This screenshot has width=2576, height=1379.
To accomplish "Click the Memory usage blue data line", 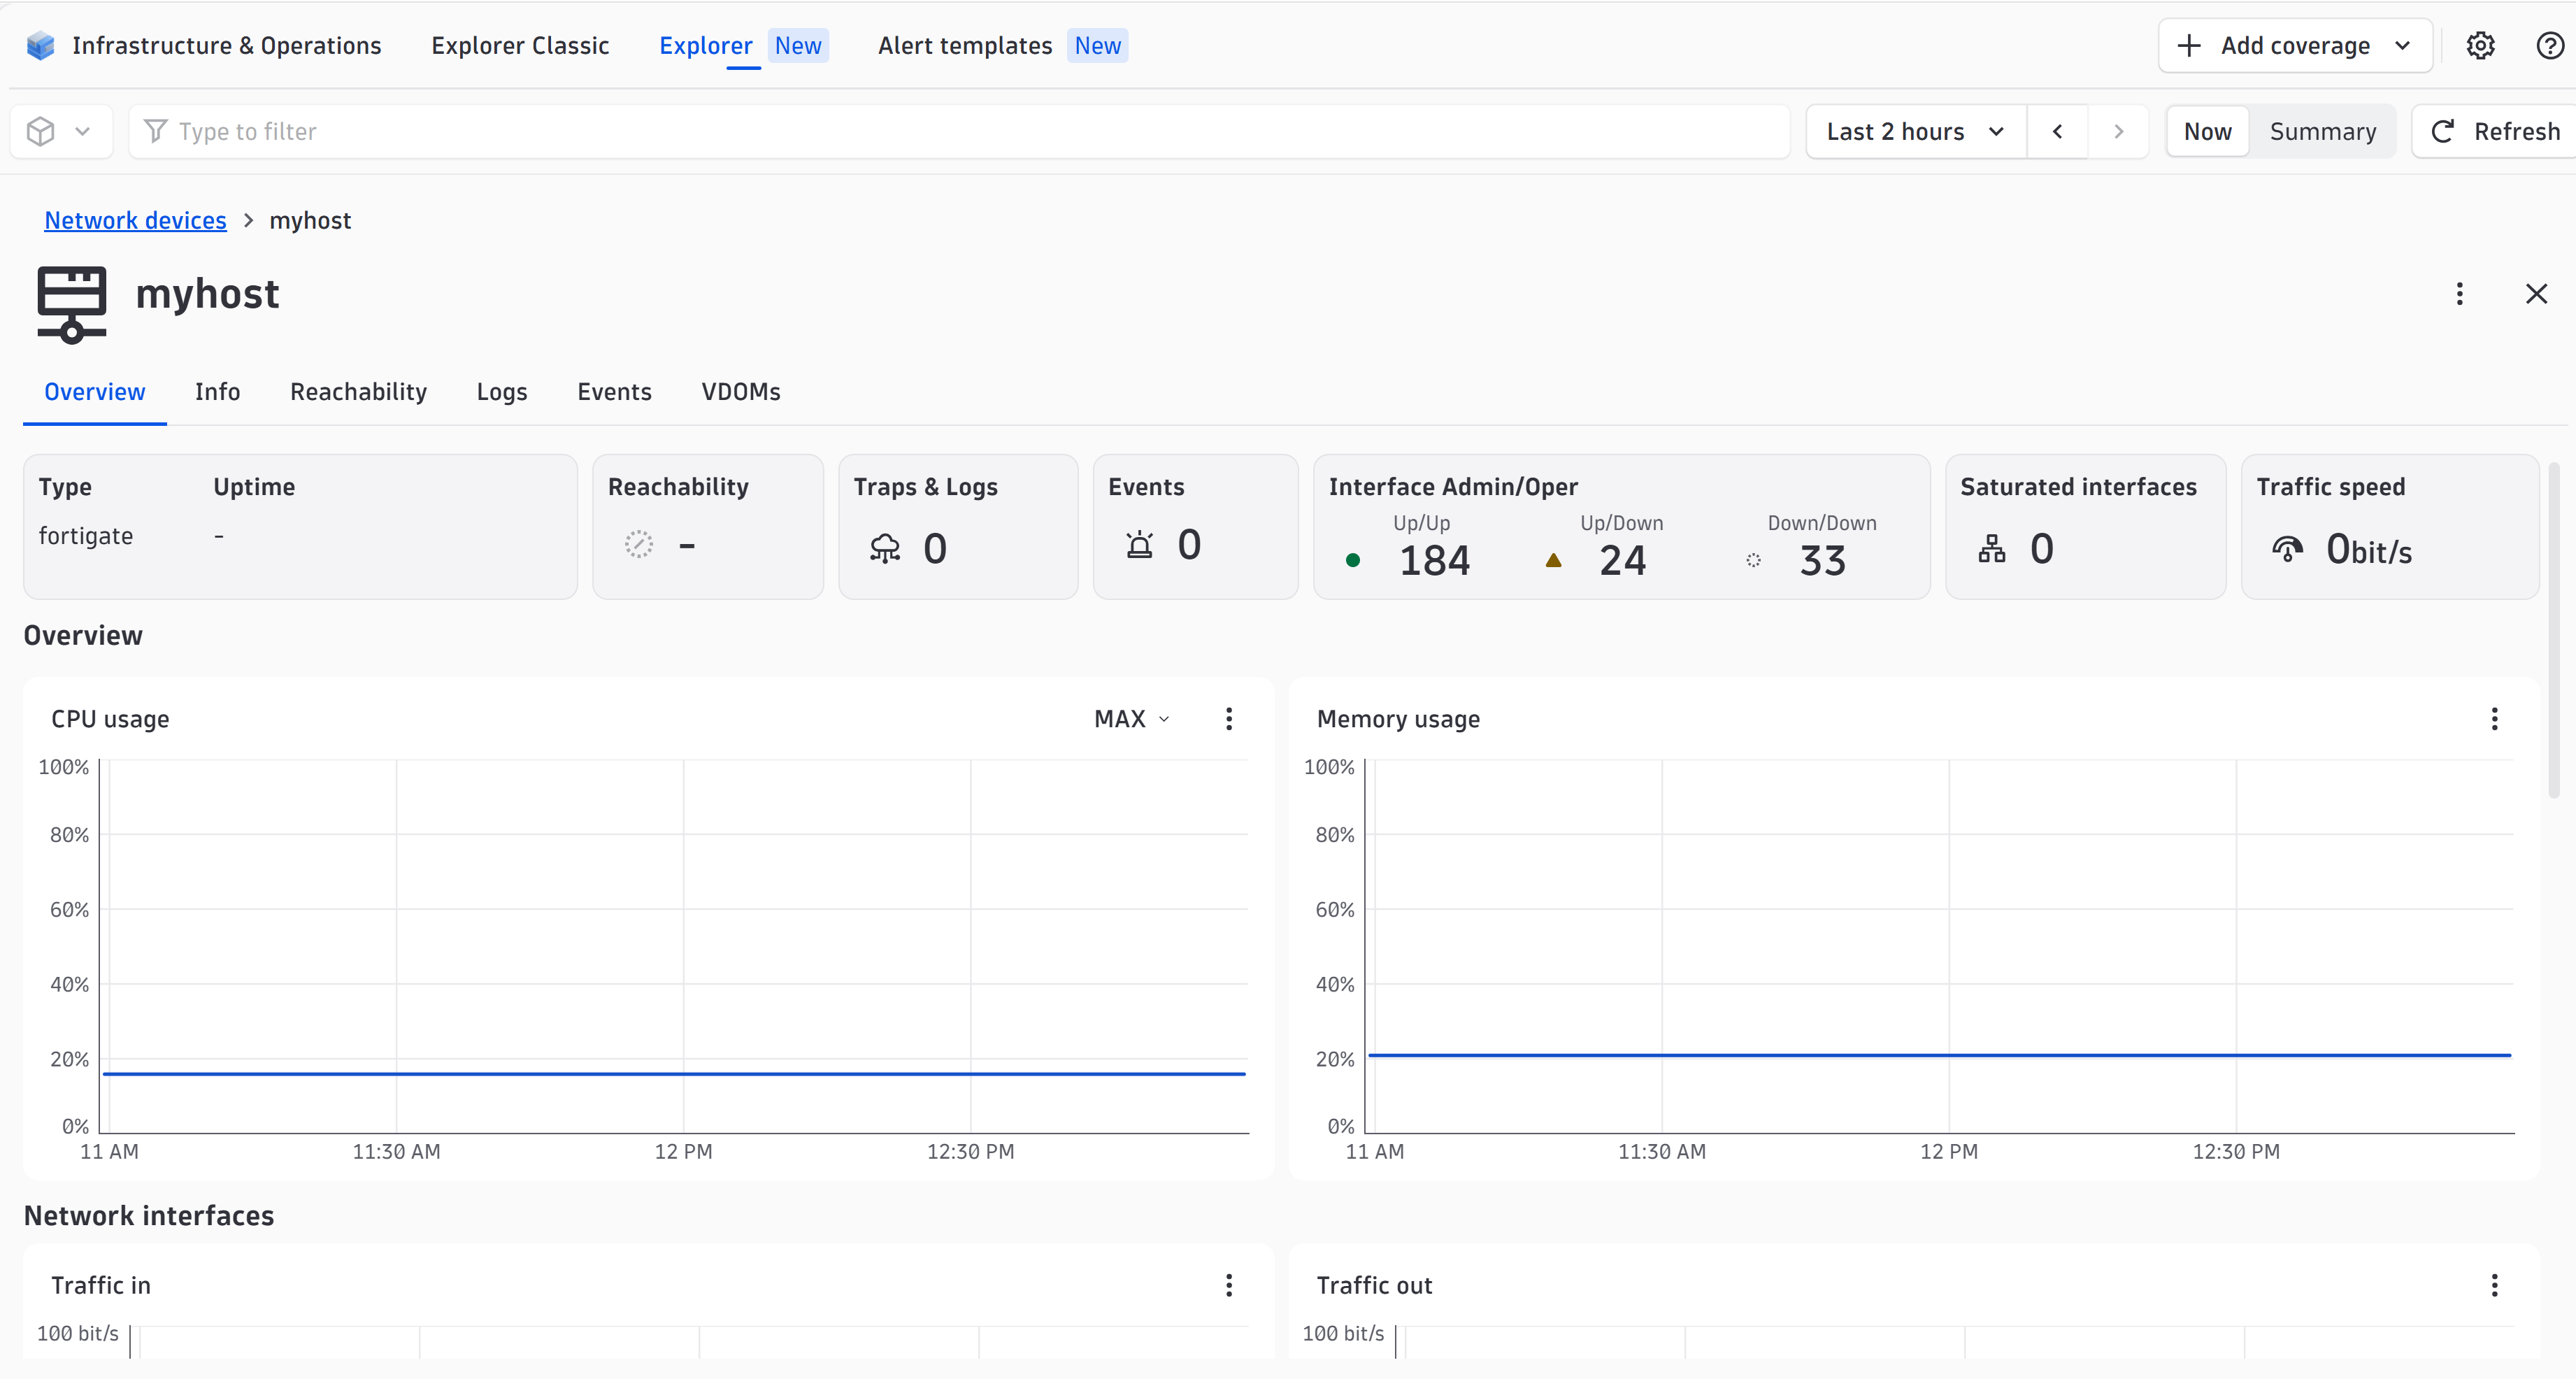I will pyautogui.click(x=1940, y=1055).
